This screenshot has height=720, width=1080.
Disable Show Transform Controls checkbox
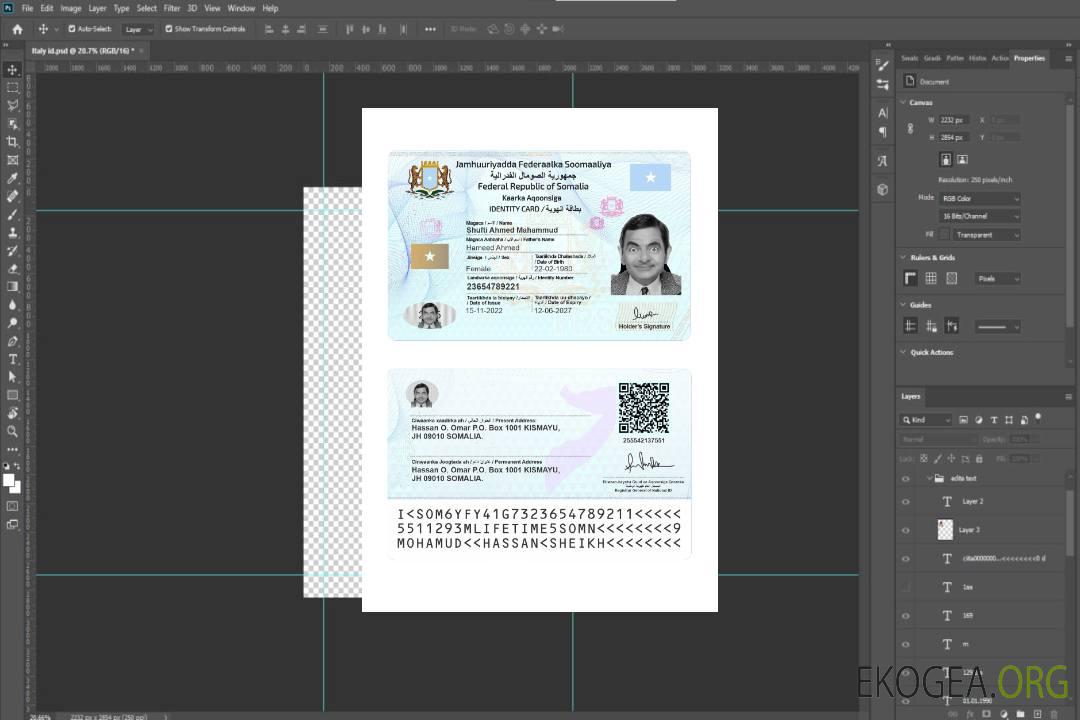click(x=169, y=29)
